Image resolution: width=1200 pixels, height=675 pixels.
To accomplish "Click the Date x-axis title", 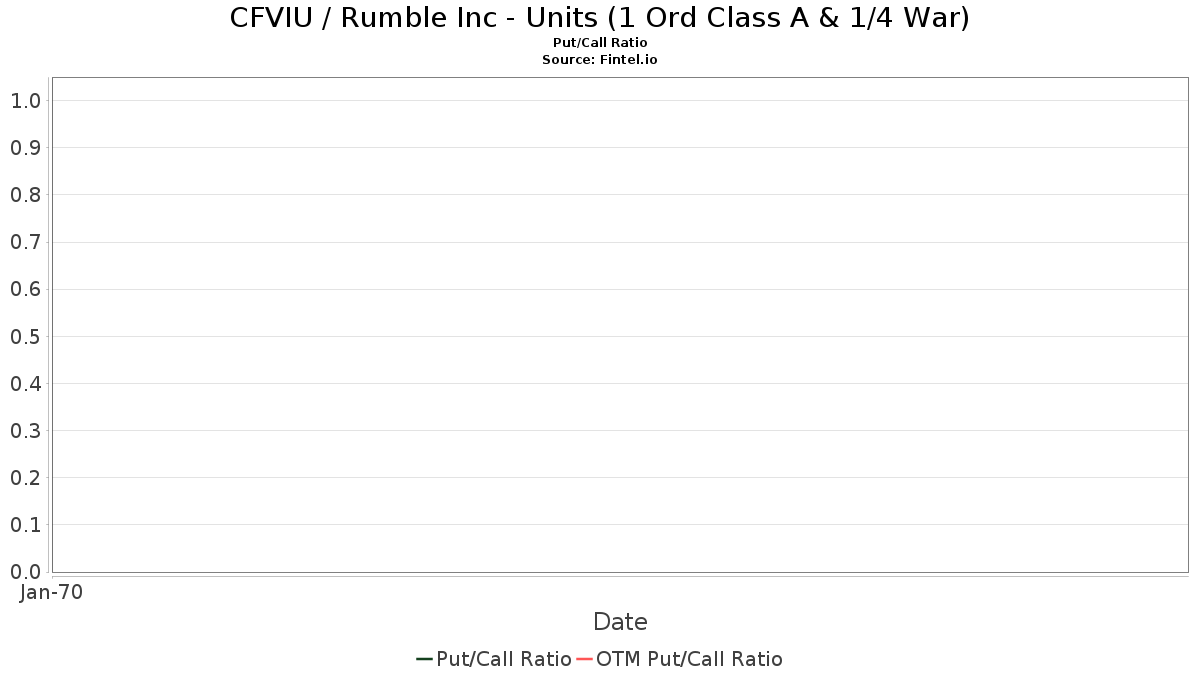I will [x=620, y=622].
